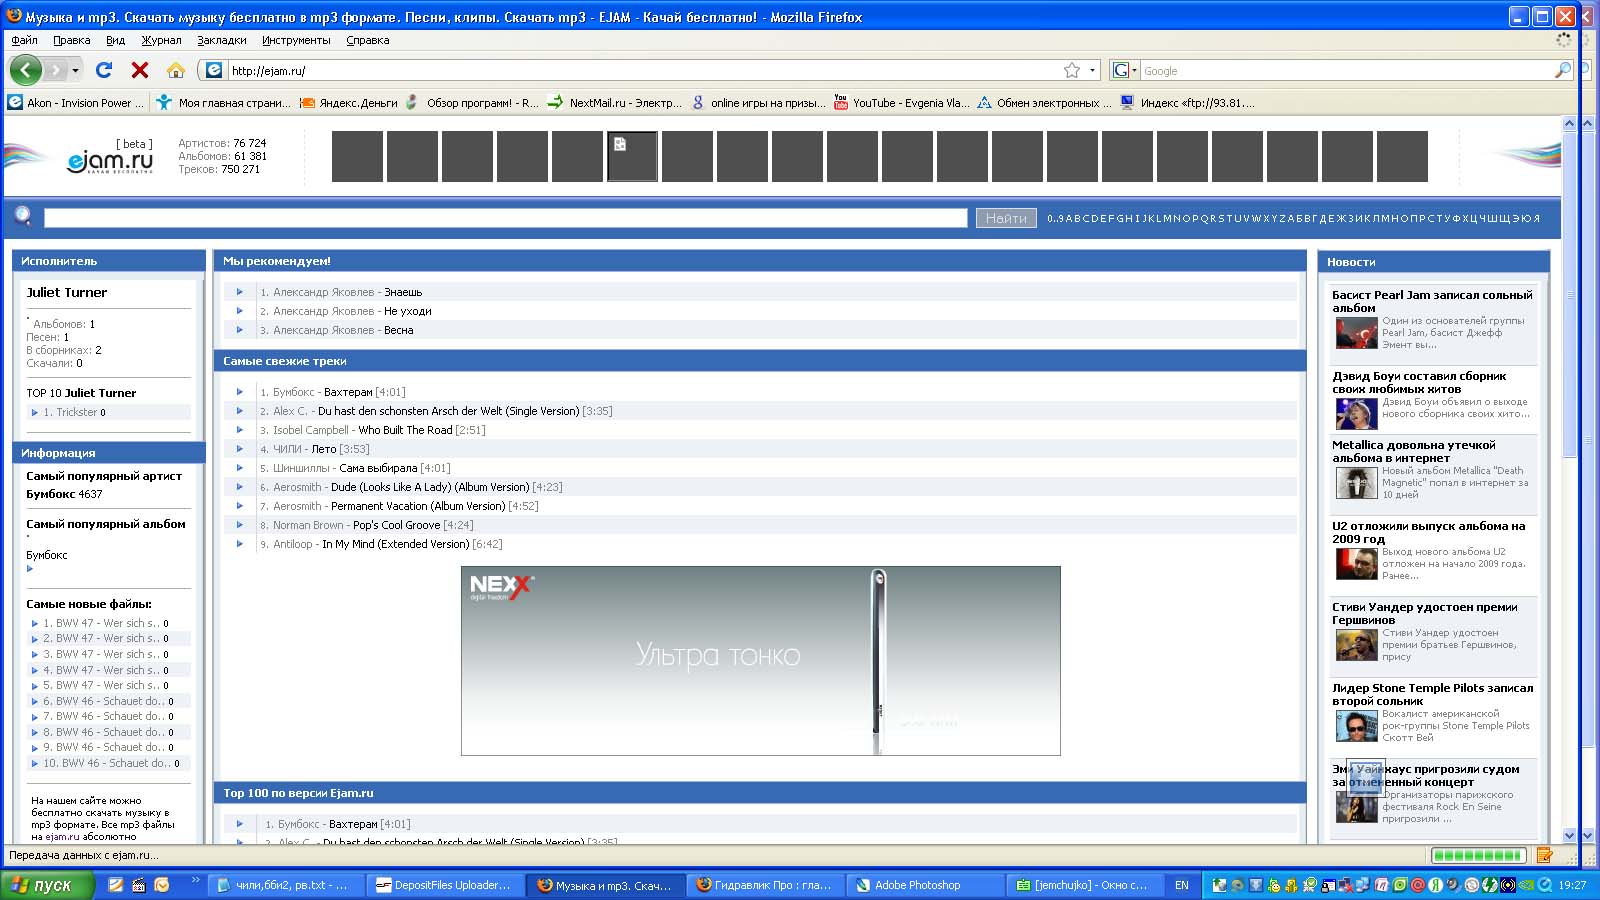The width and height of the screenshot is (1600, 900).
Task: Focus the Google search box
Action: [x=1346, y=70]
